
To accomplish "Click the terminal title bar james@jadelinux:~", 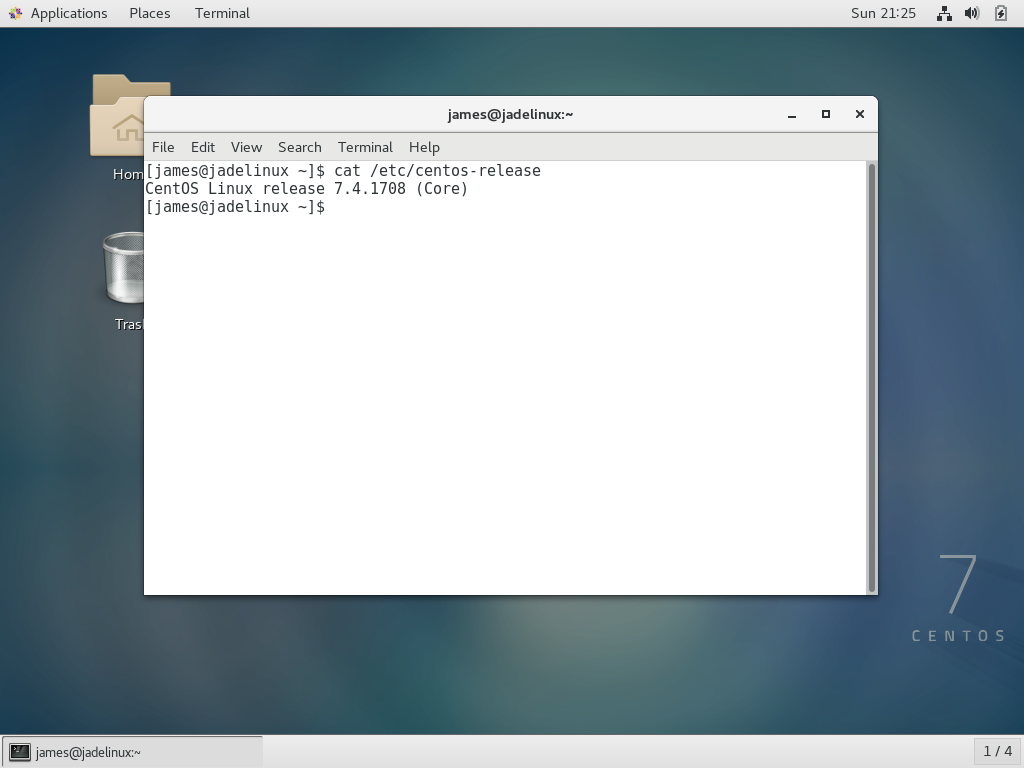I will (x=510, y=114).
